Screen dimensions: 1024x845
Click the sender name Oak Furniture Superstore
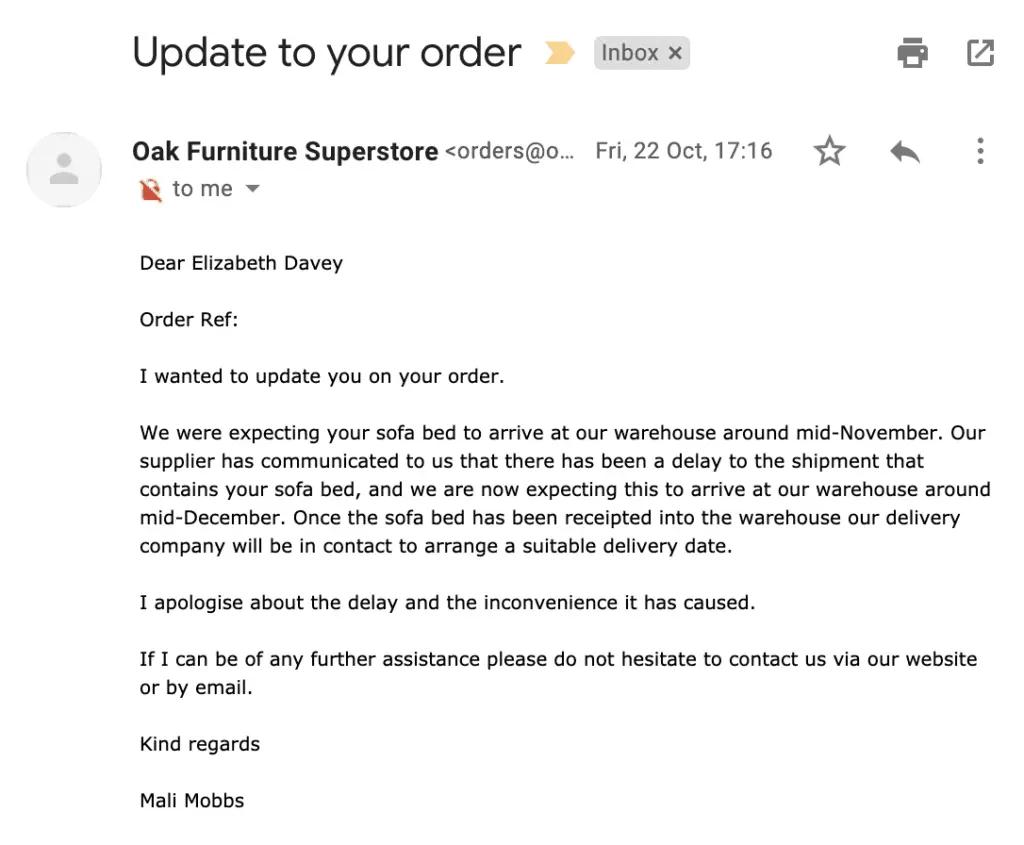click(285, 150)
